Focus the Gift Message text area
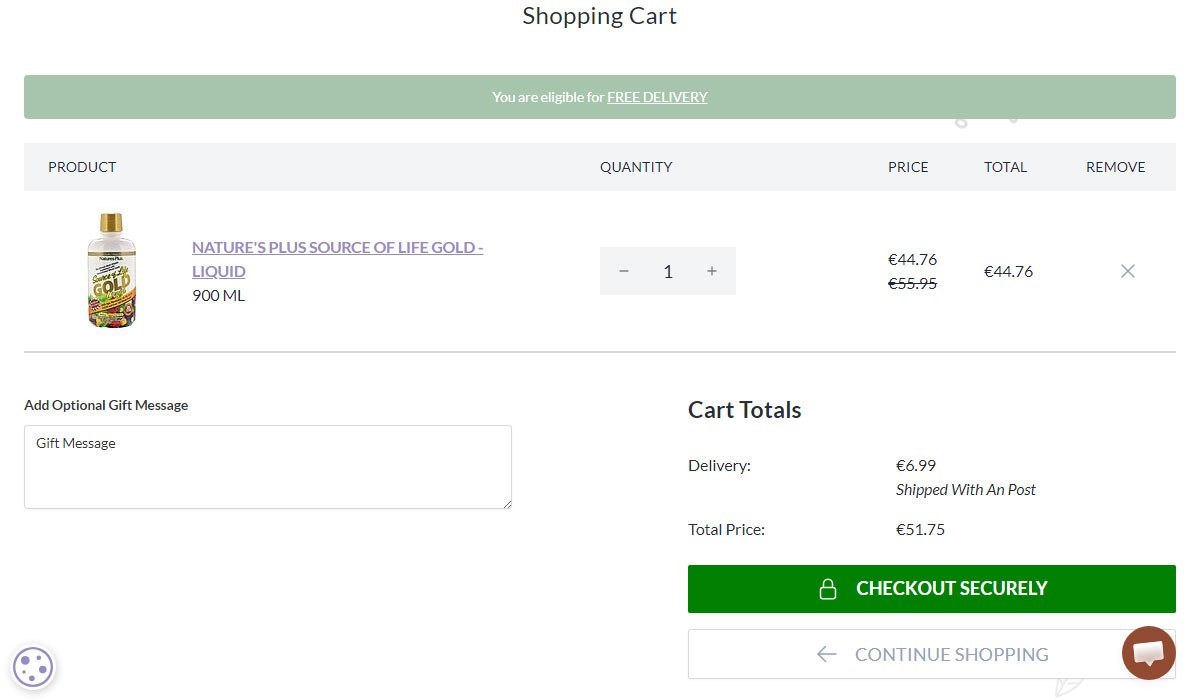 pos(268,467)
